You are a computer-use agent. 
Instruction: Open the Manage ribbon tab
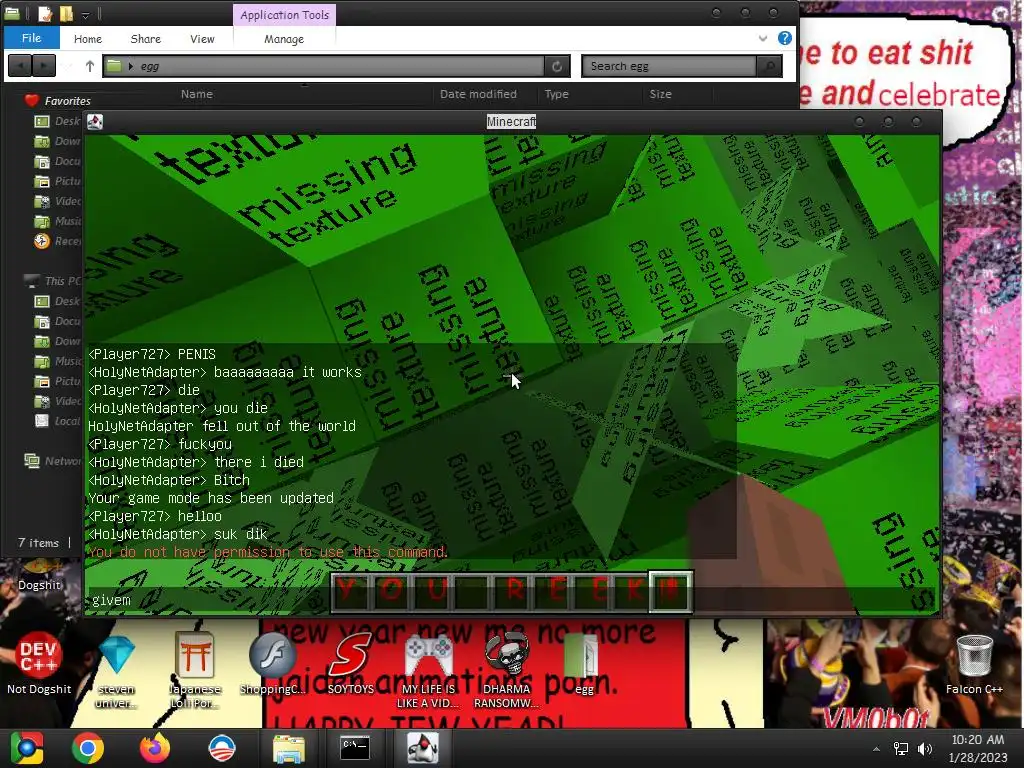point(284,39)
